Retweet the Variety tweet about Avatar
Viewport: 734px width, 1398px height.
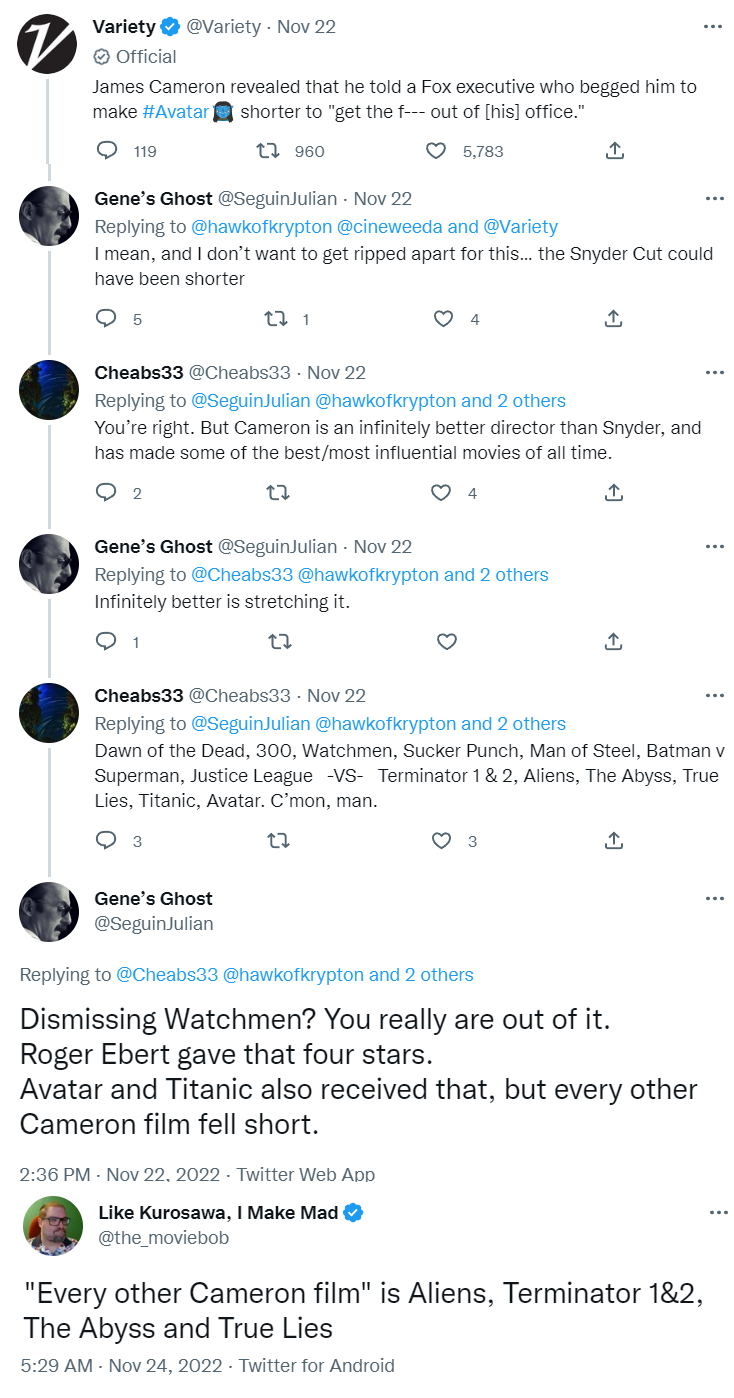coord(267,151)
